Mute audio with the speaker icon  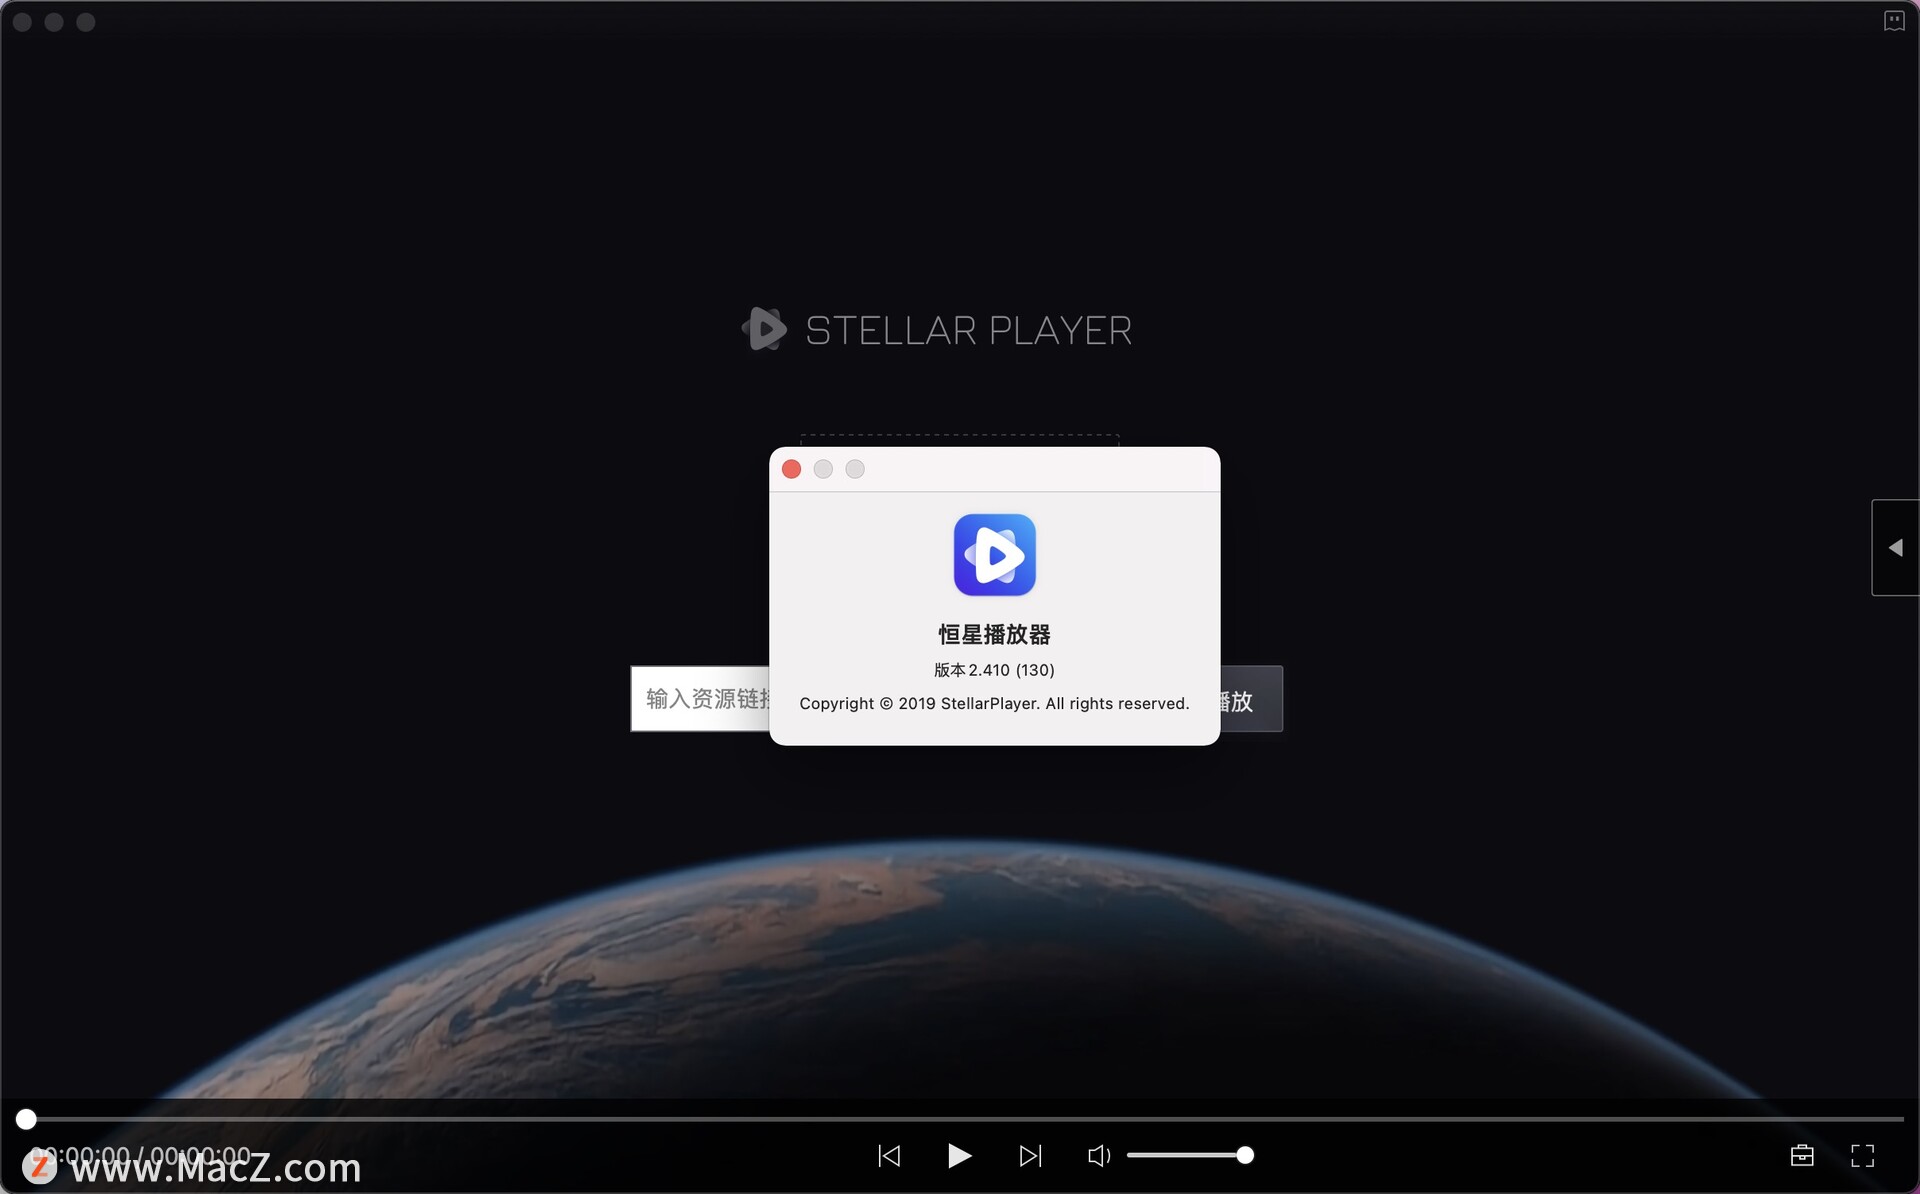(x=1099, y=1156)
